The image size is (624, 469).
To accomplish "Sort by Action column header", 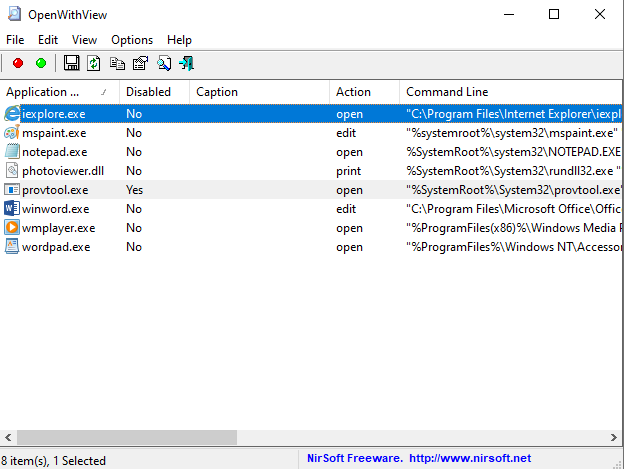I will click(364, 92).
